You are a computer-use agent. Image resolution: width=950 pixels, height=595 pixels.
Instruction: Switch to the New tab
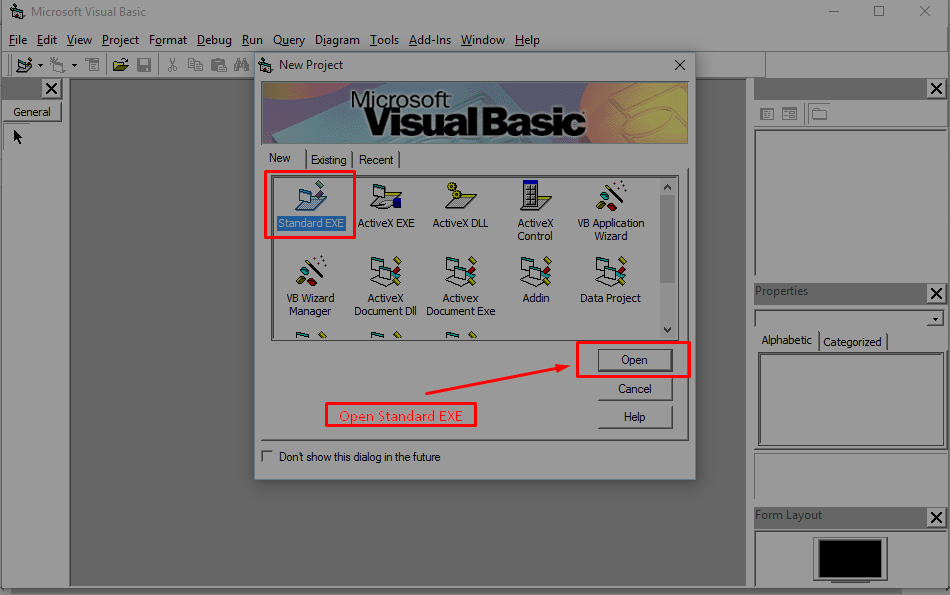(280, 158)
